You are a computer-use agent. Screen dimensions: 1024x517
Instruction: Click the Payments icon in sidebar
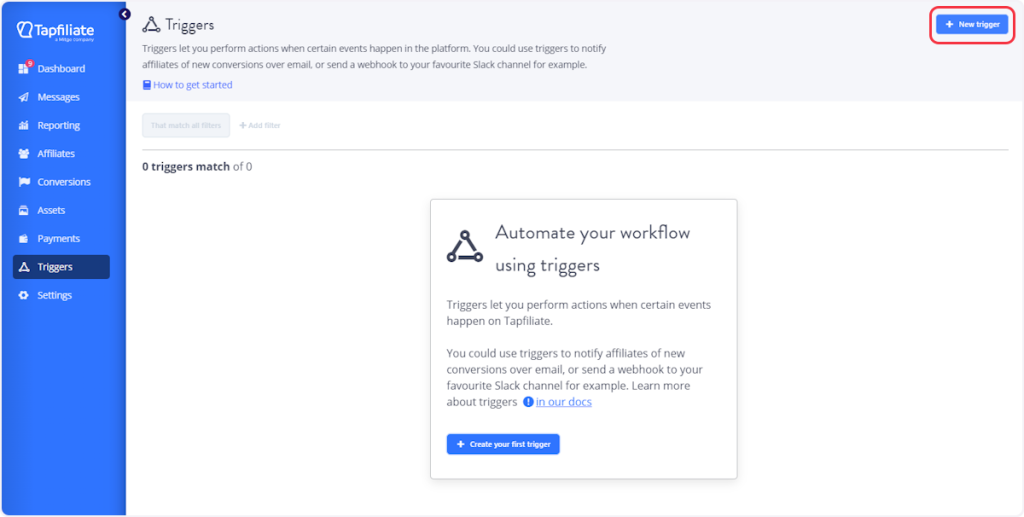(24, 239)
